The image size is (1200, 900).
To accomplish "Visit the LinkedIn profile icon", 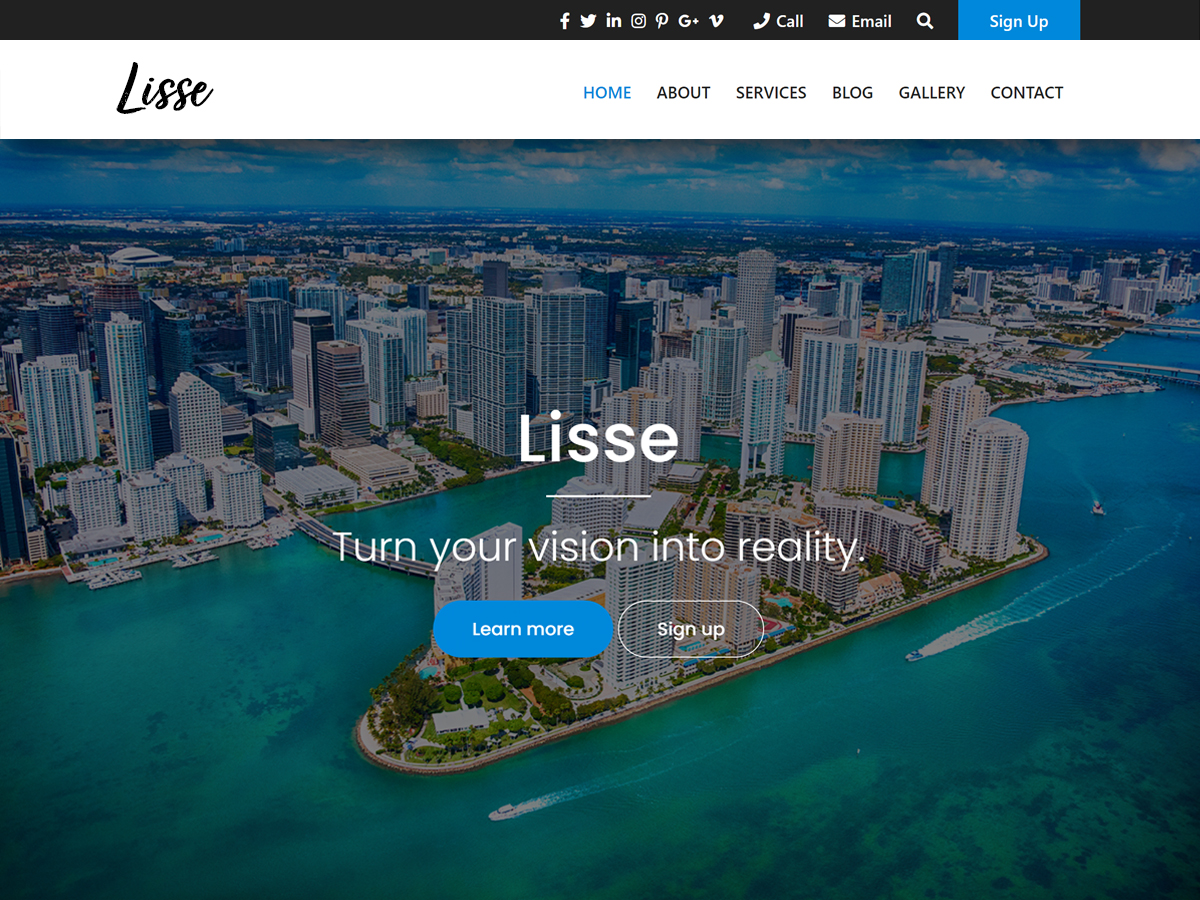I will (x=613, y=20).
